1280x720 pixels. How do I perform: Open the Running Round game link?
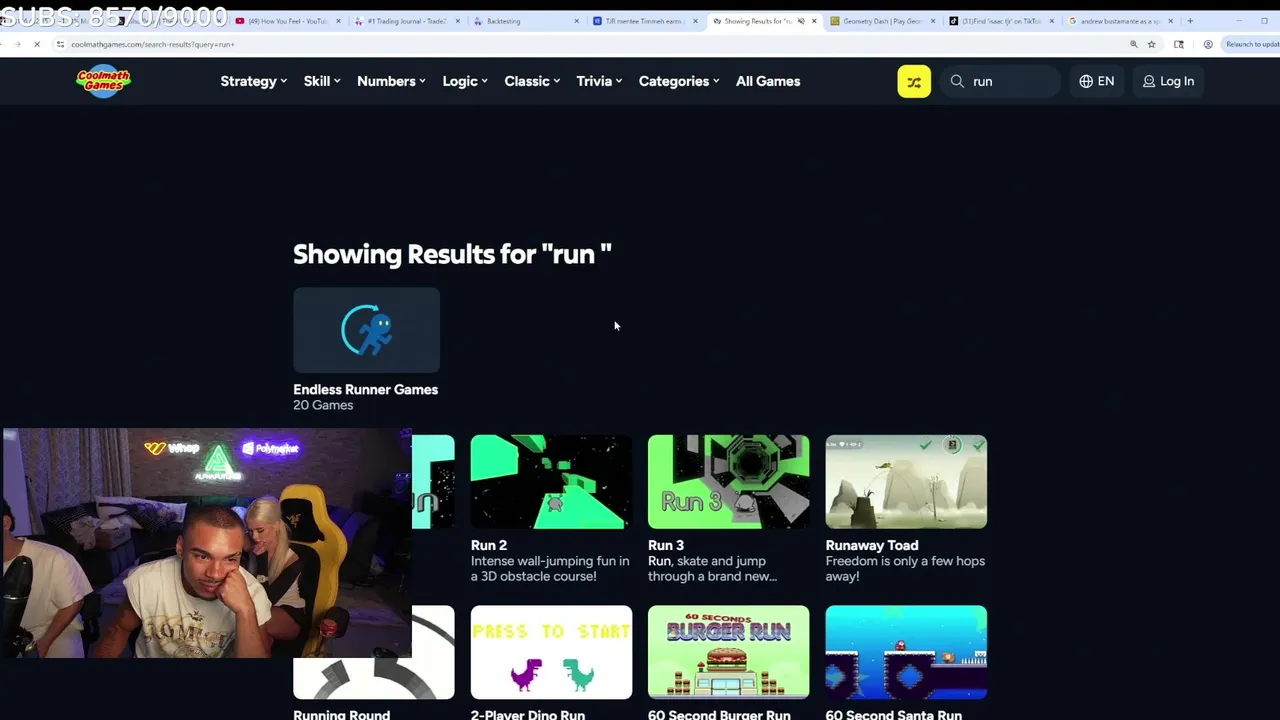[x=341, y=714]
